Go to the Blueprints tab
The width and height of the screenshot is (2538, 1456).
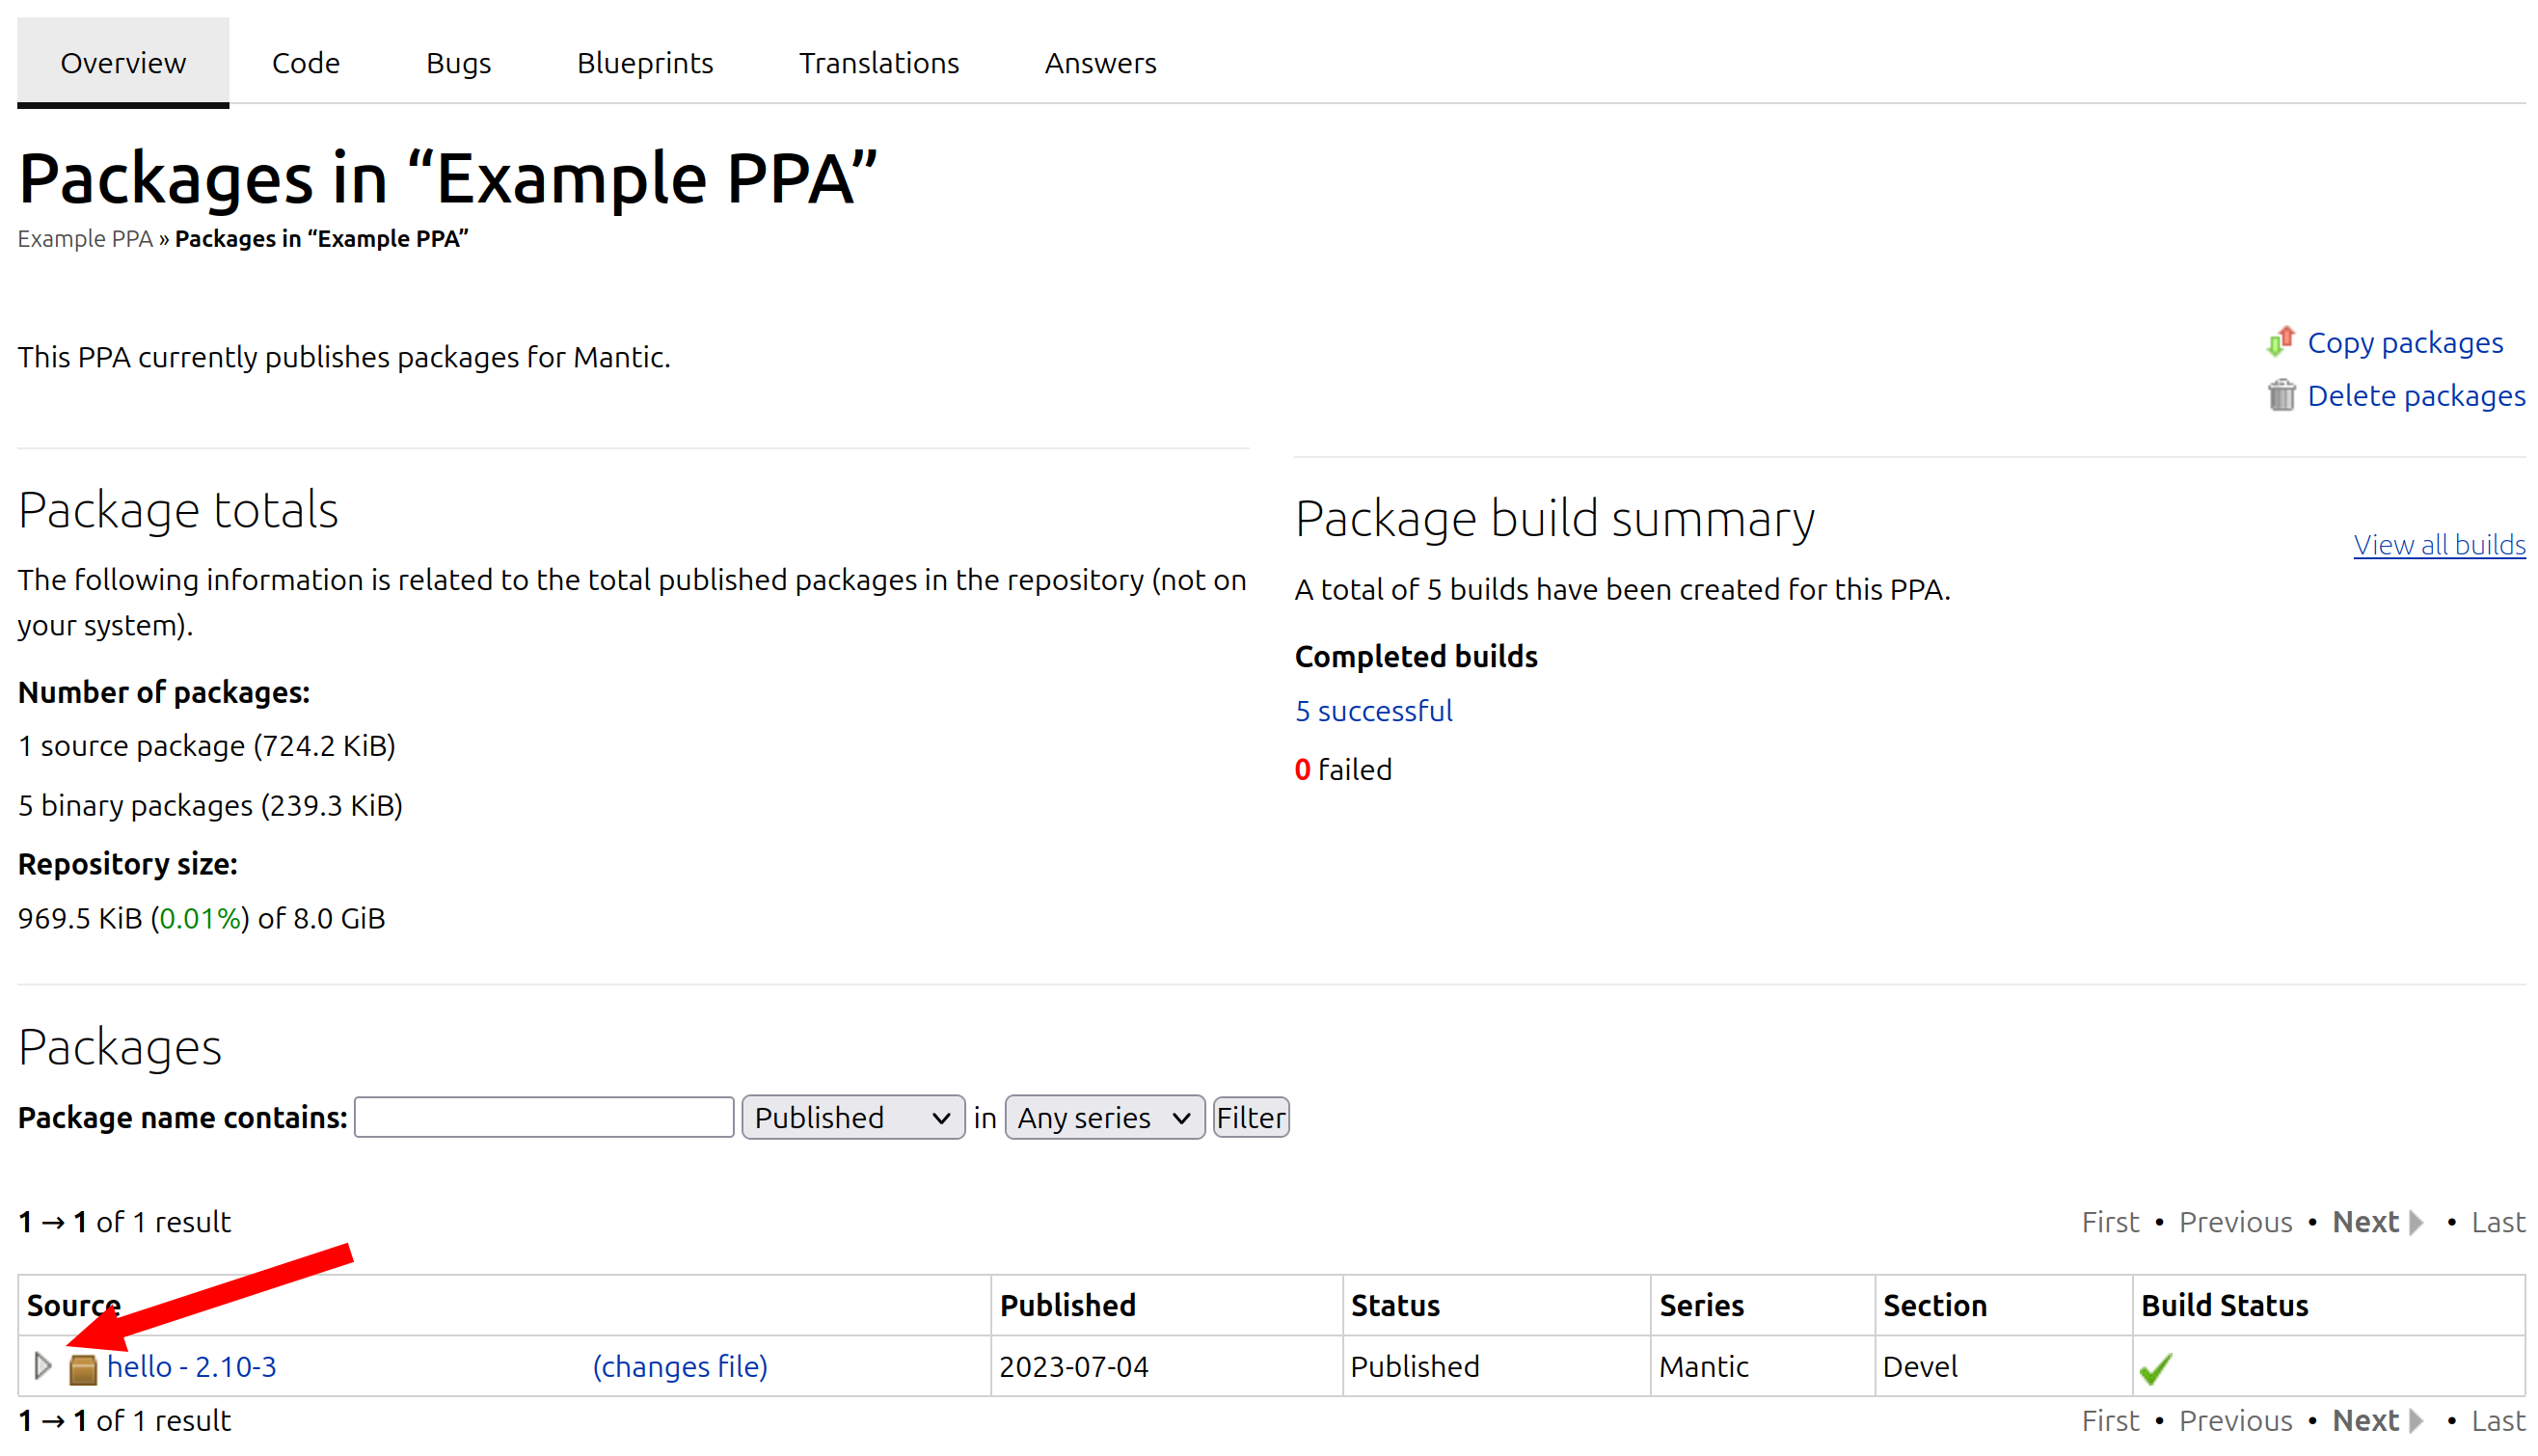(x=645, y=62)
